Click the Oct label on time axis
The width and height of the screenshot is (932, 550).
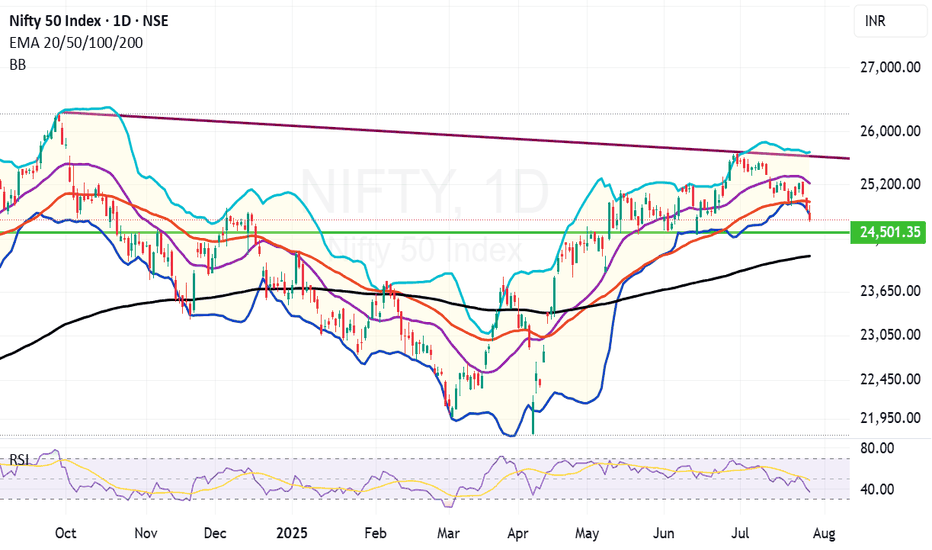click(x=65, y=533)
